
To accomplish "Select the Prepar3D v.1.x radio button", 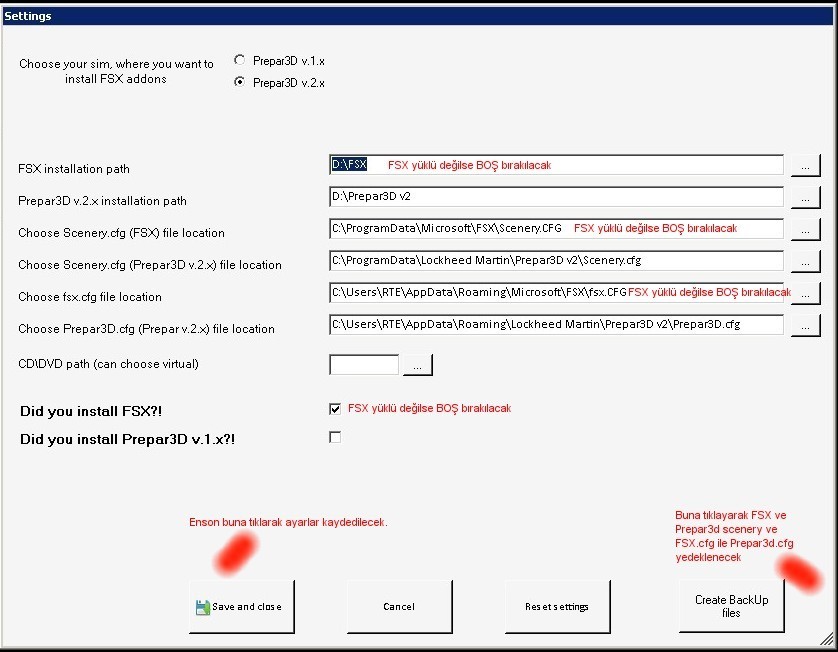I will click(x=239, y=60).
